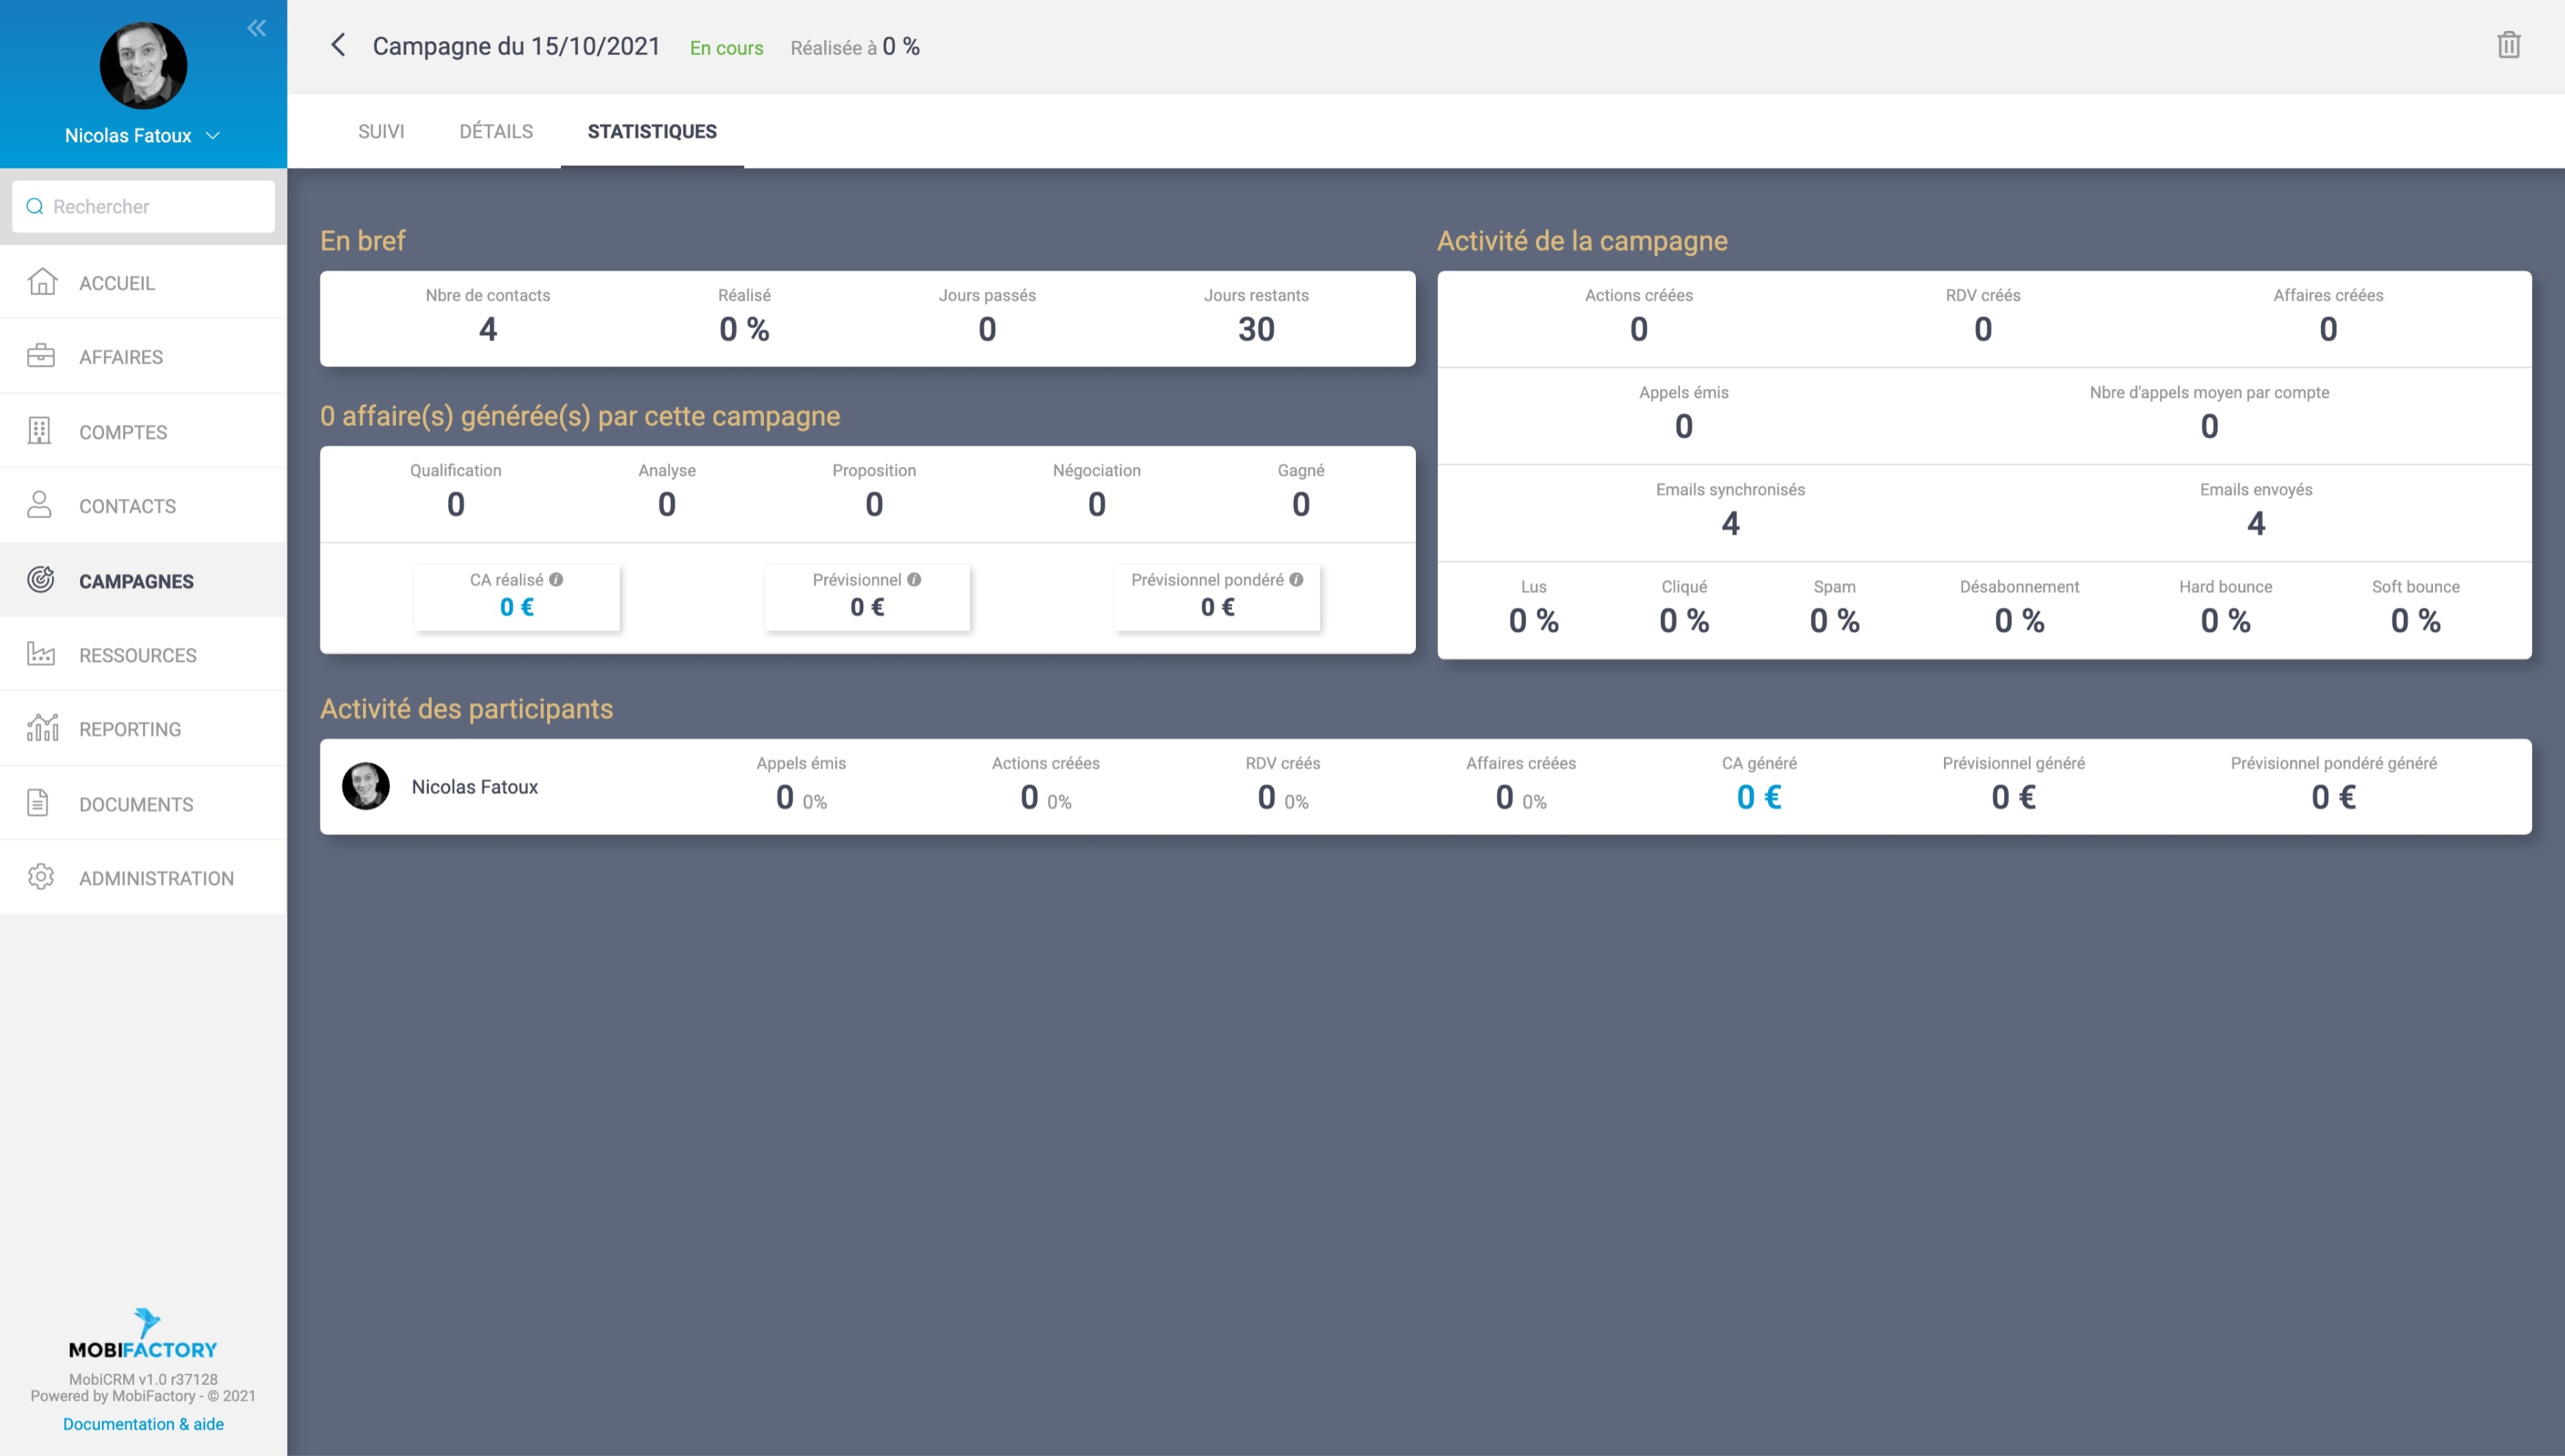
Task: Select the Statistiques tab
Action: [x=652, y=131]
